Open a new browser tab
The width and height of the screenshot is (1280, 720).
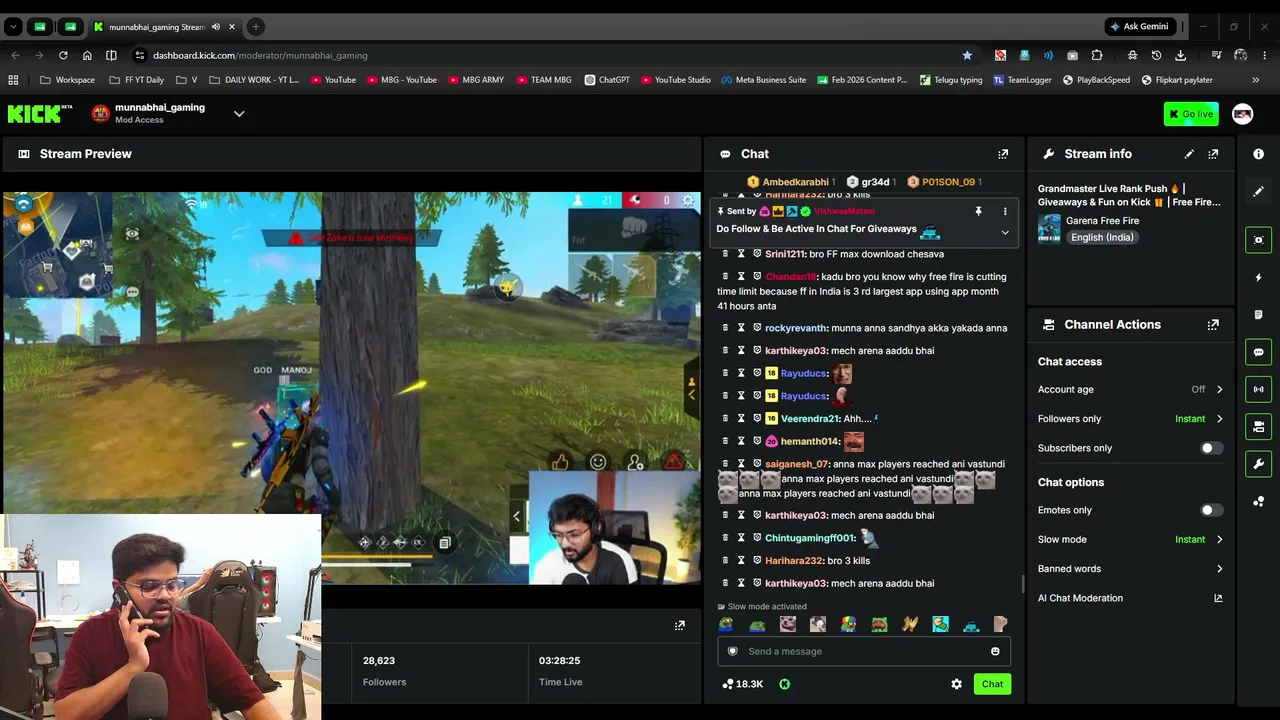tap(256, 27)
